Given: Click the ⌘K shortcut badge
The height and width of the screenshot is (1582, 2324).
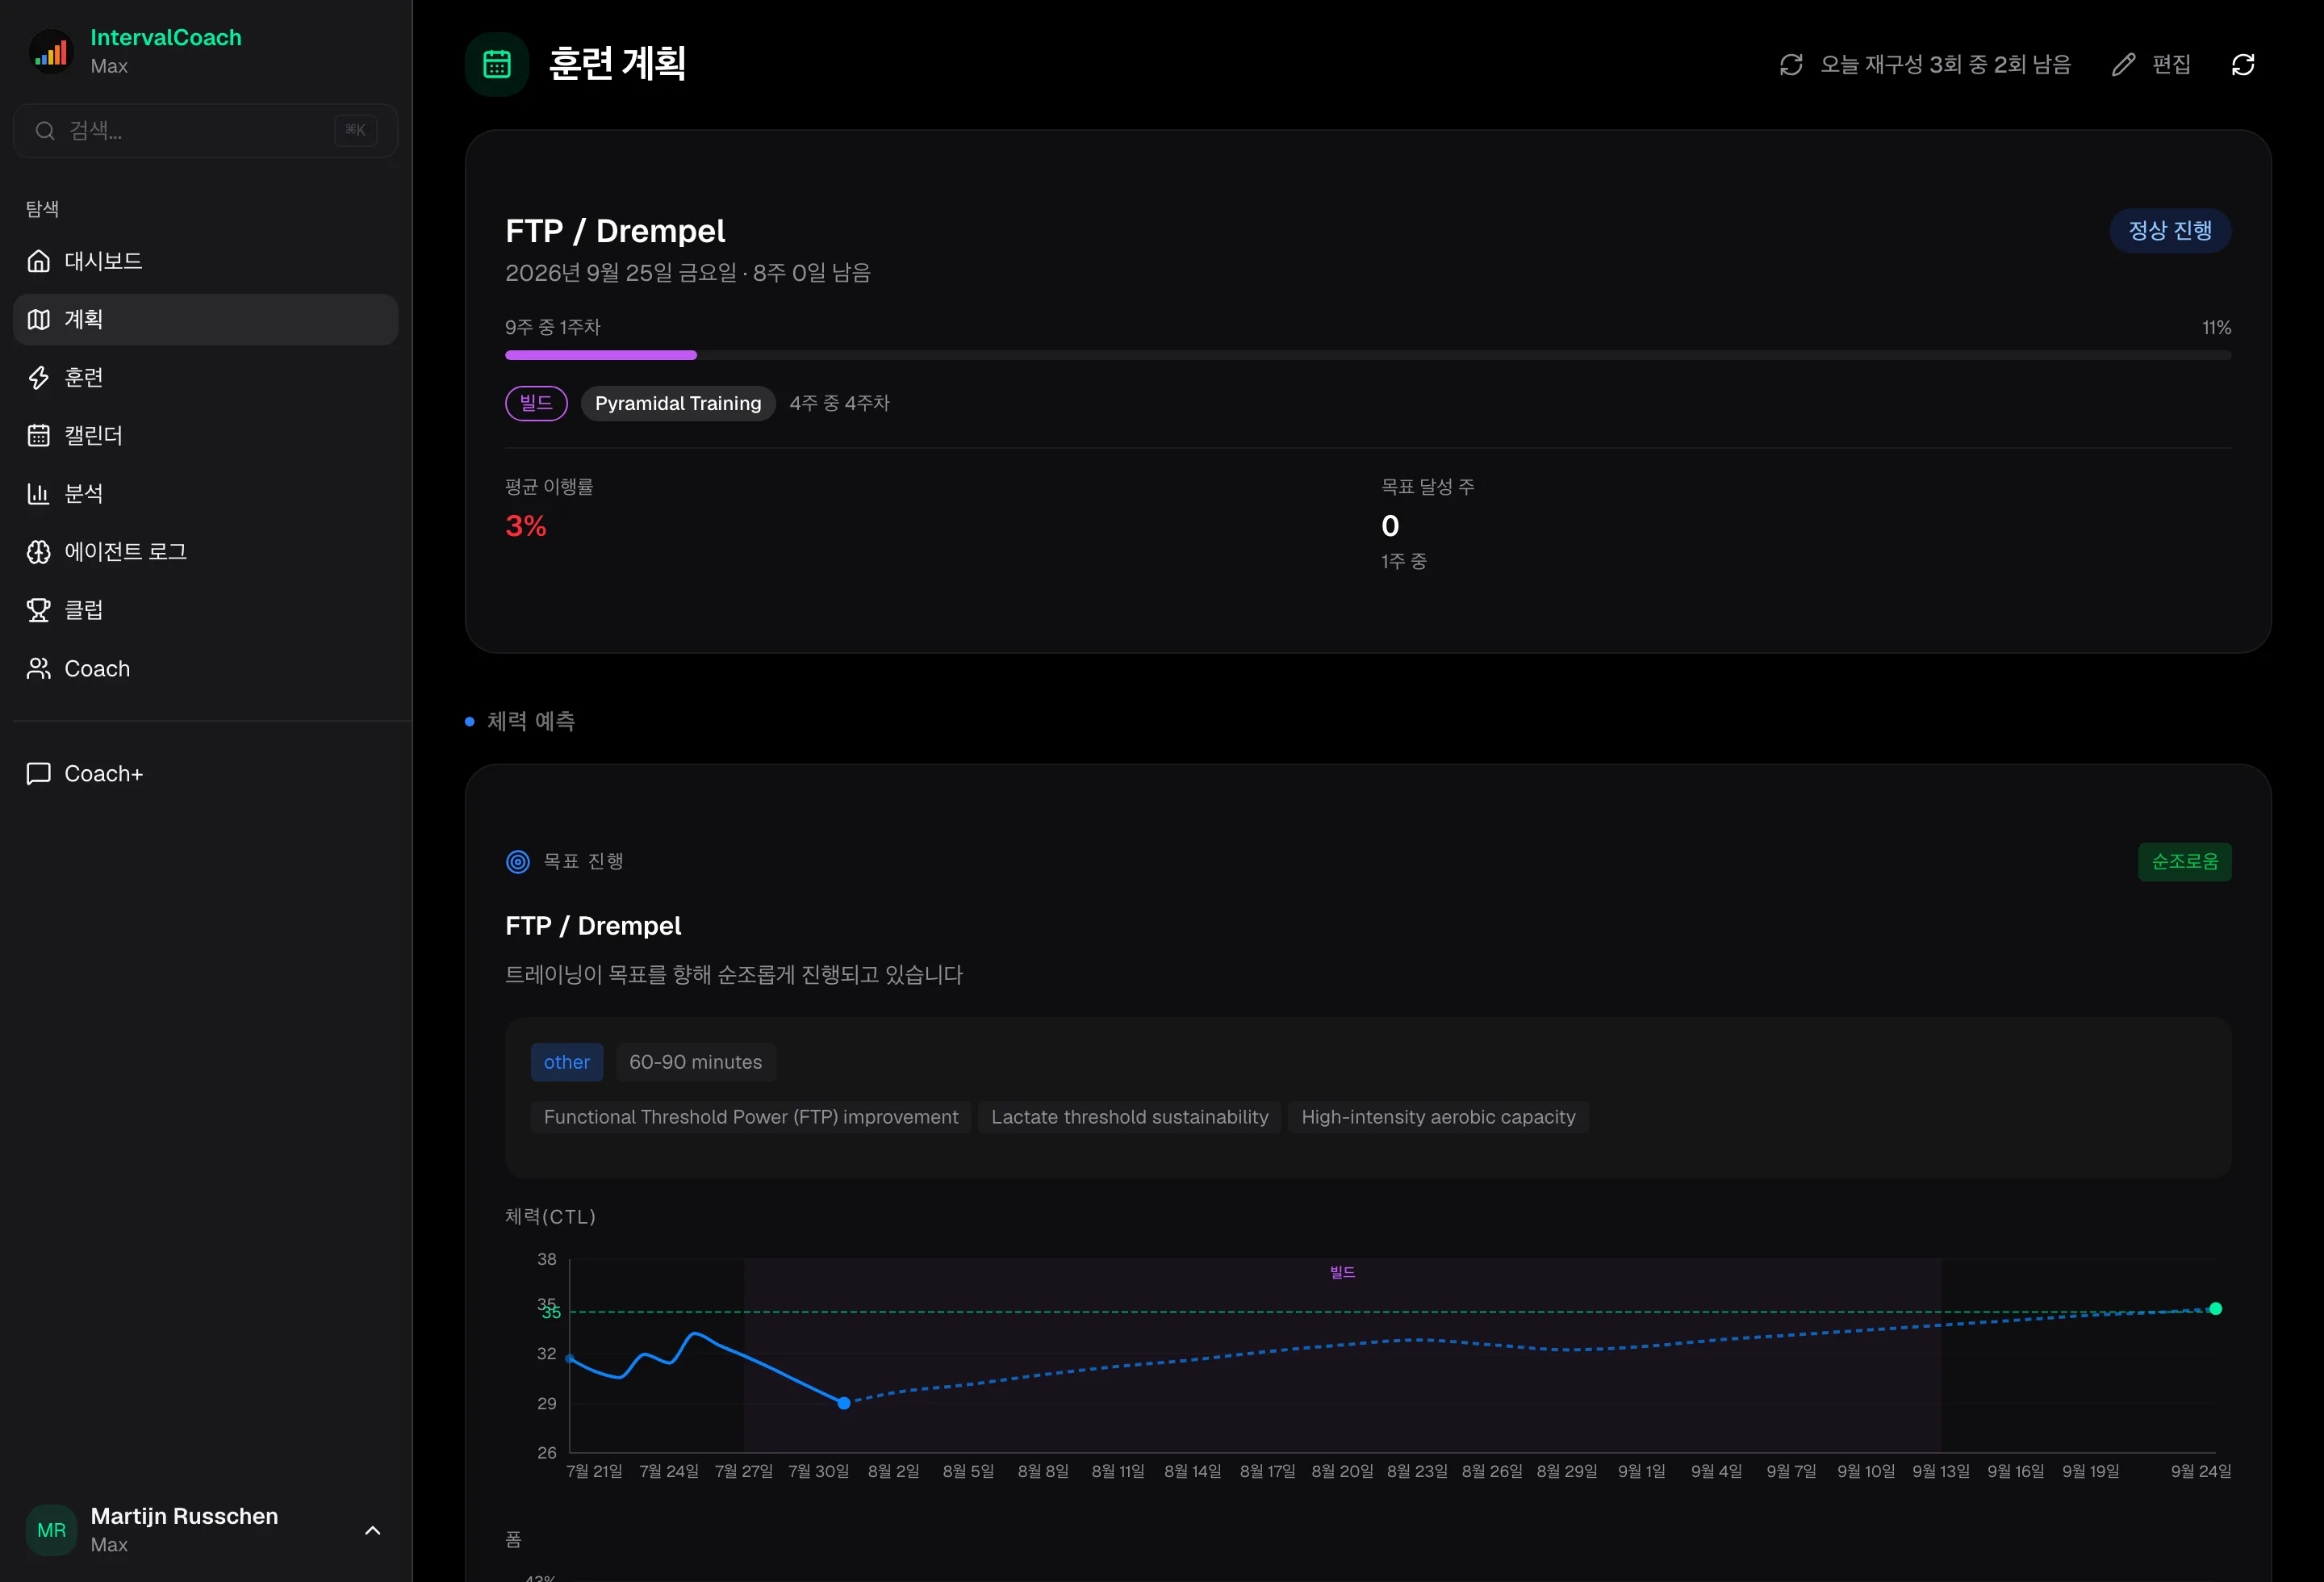Looking at the screenshot, I should pos(355,130).
